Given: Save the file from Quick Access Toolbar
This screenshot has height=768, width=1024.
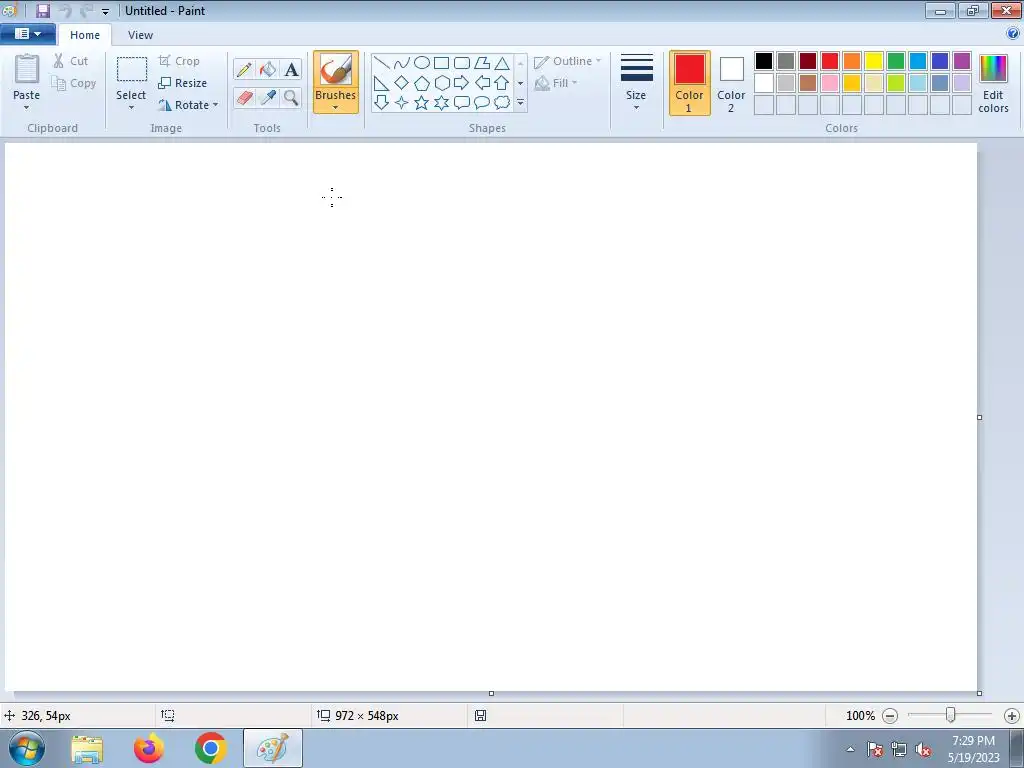Looking at the screenshot, I should coord(43,11).
